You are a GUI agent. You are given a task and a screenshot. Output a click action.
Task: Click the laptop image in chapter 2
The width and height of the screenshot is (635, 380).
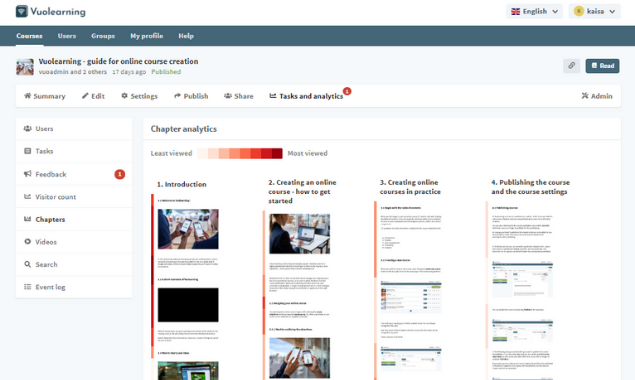(x=300, y=234)
